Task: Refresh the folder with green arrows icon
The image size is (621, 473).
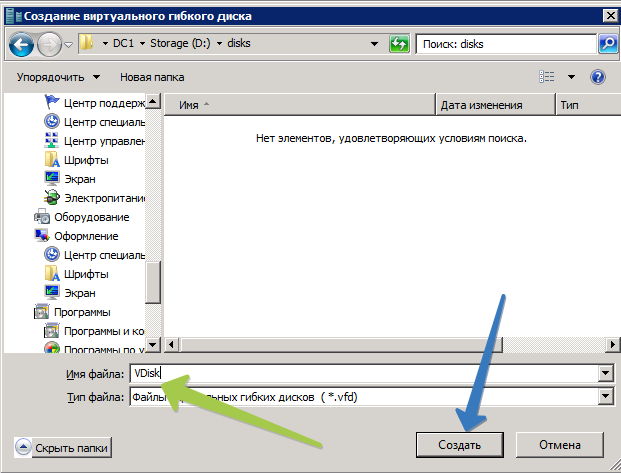Action: [x=399, y=44]
